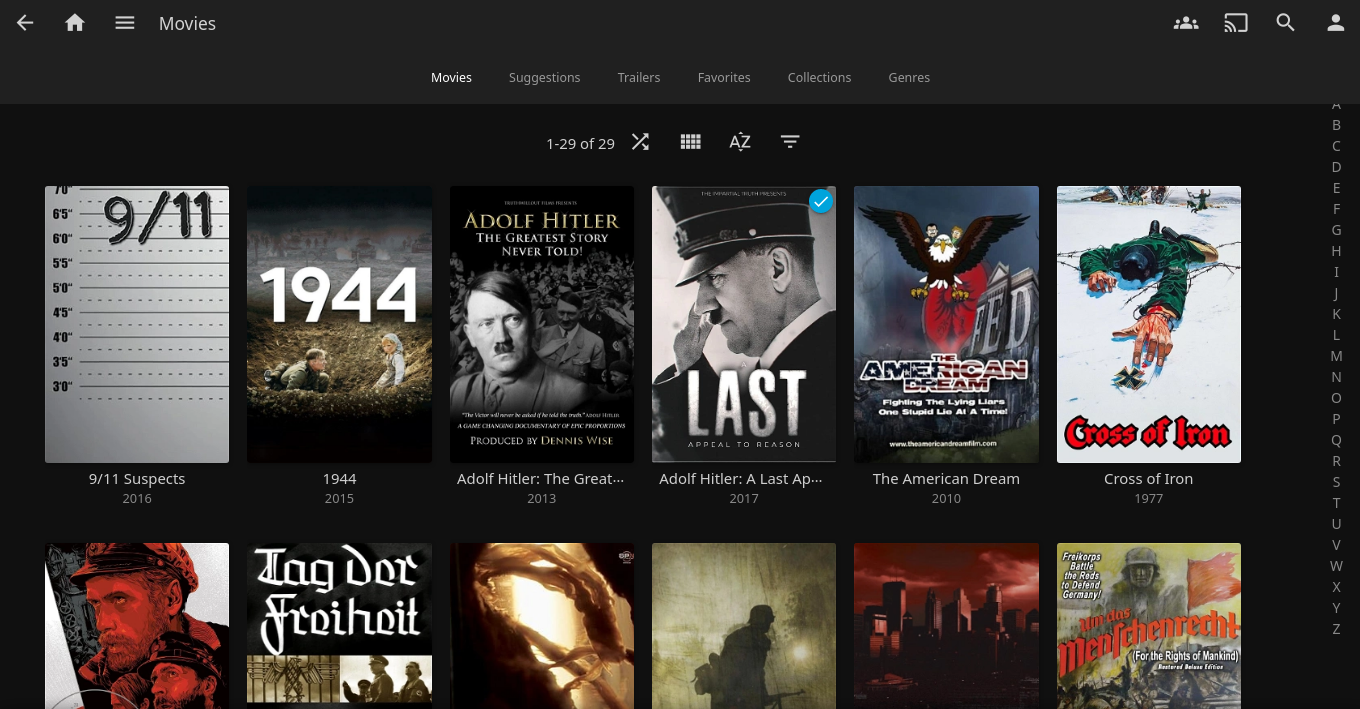
Task: Jump to letter S in alphabet picker
Action: pos(1336,482)
